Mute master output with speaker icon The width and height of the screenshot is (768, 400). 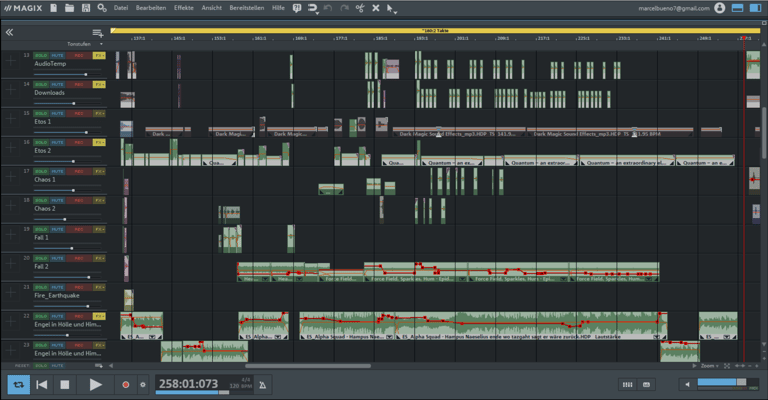tap(687, 385)
